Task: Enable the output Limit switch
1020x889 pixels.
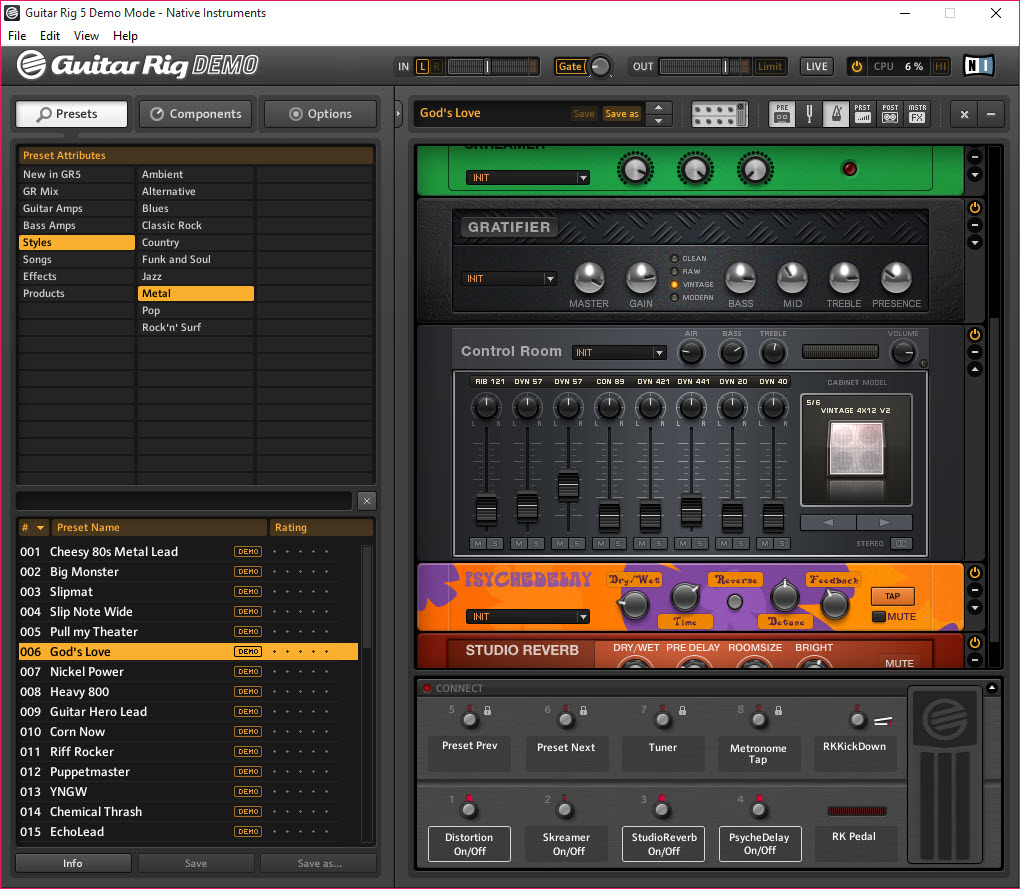Action: pyautogui.click(x=770, y=66)
